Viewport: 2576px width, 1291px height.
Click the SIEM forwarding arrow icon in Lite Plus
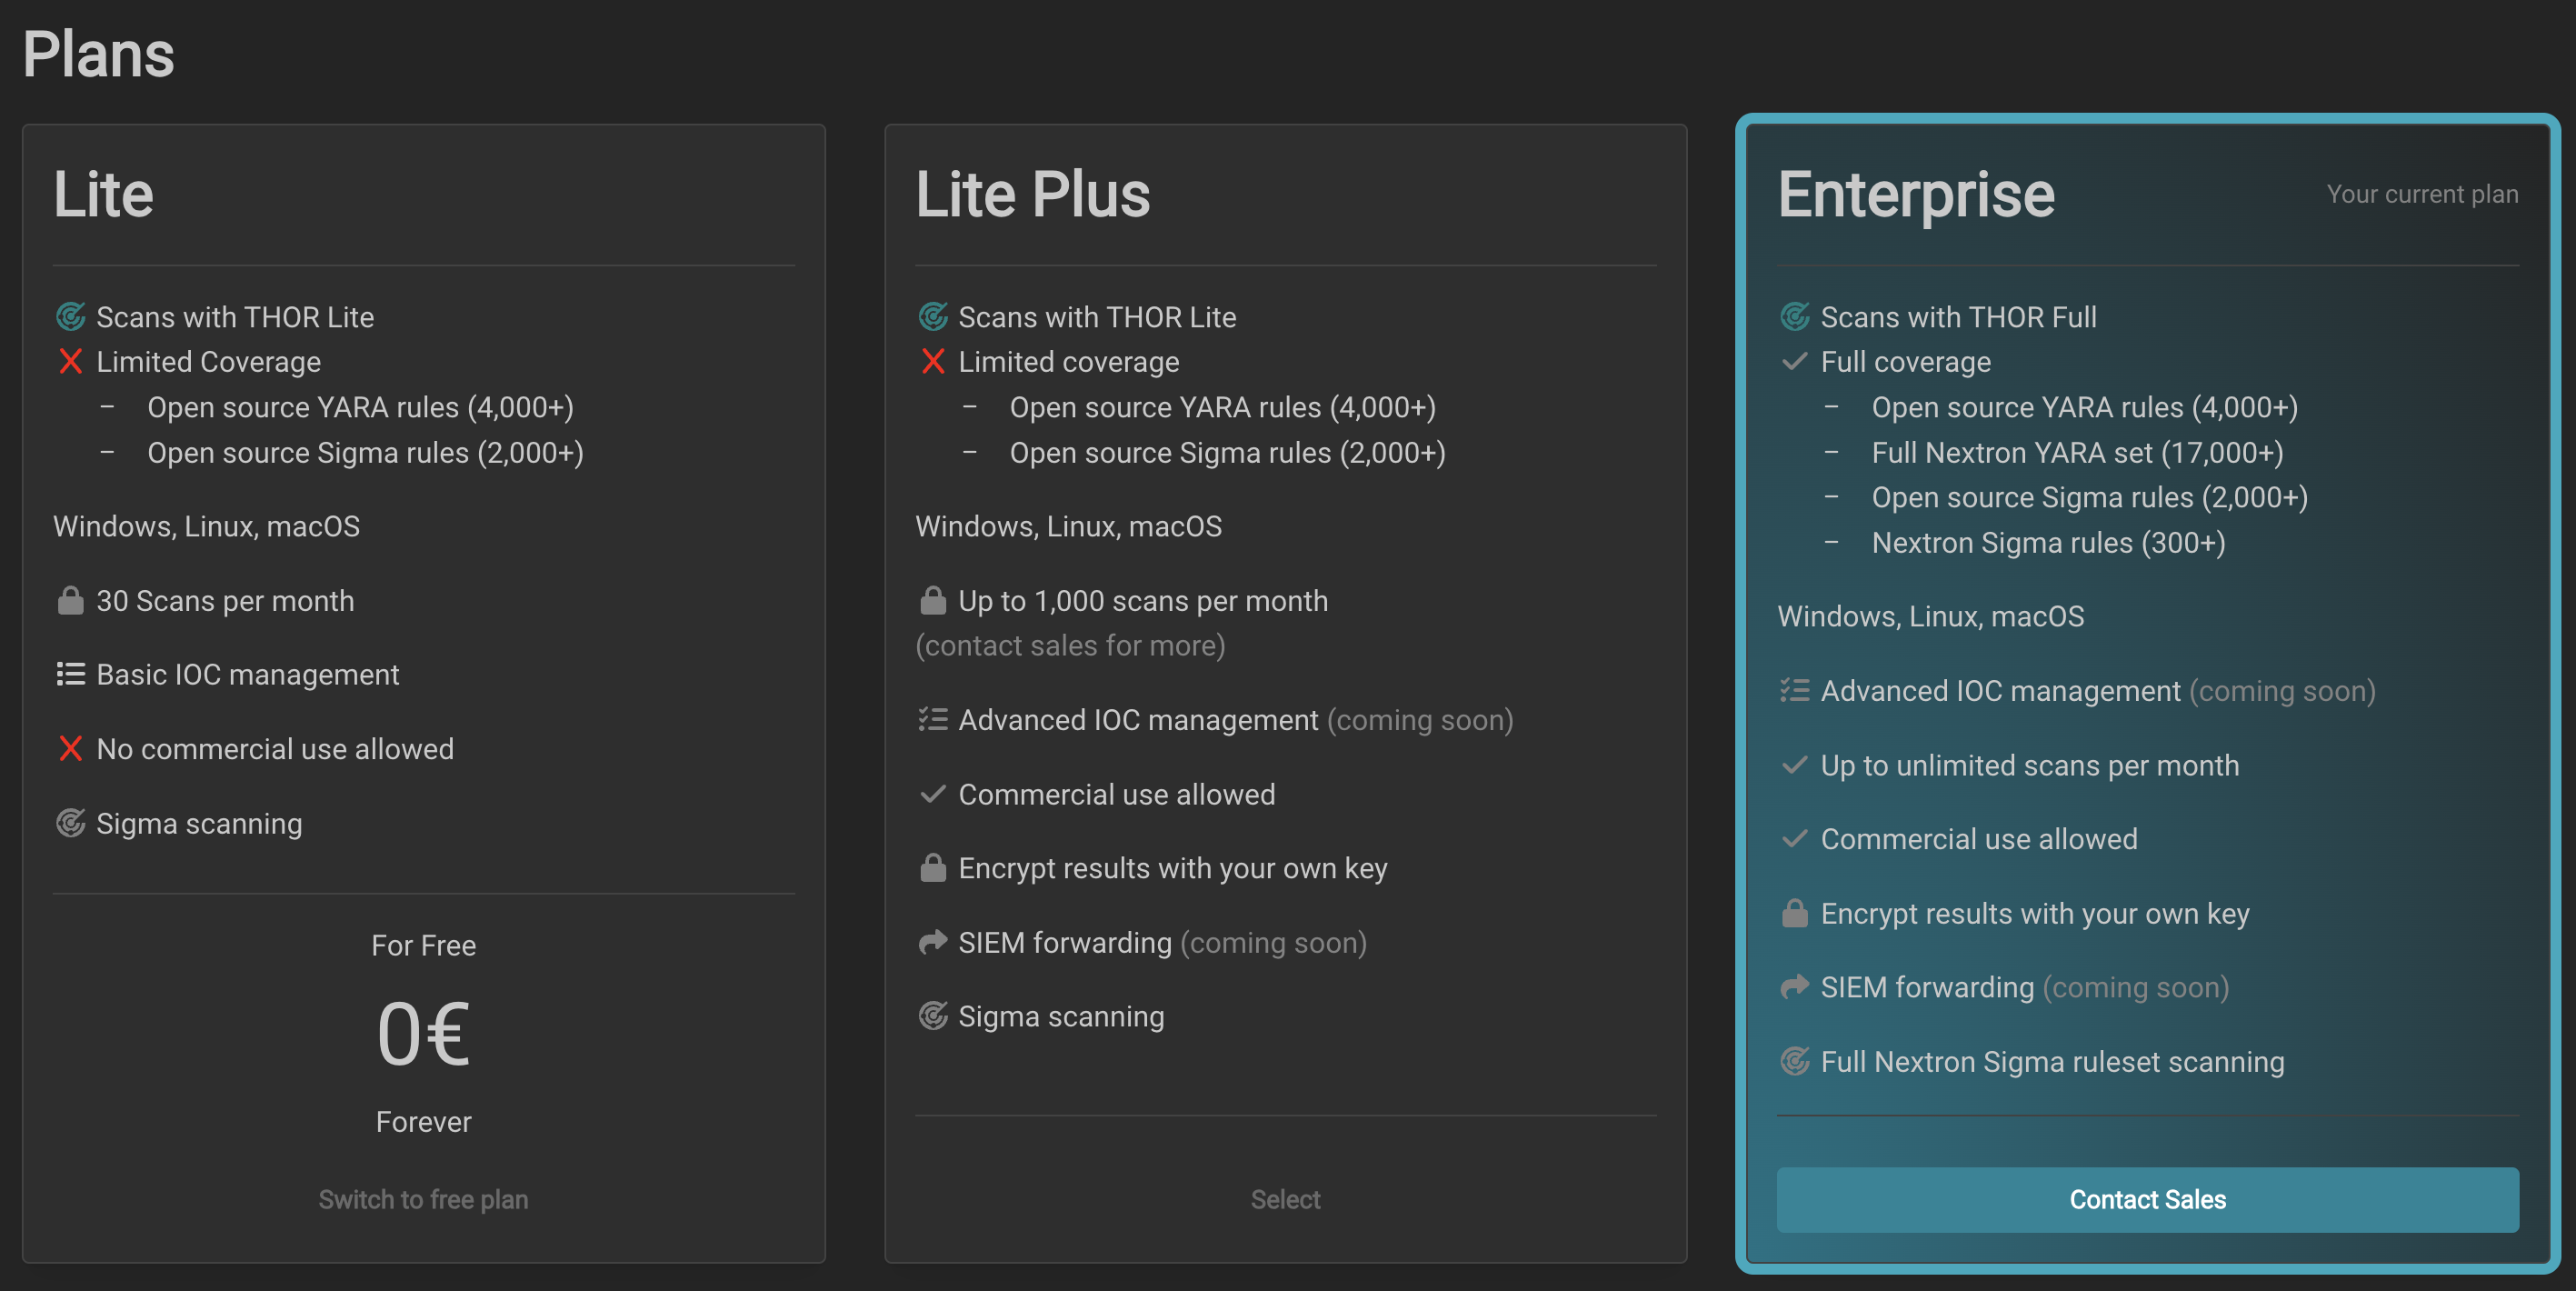[x=932, y=942]
